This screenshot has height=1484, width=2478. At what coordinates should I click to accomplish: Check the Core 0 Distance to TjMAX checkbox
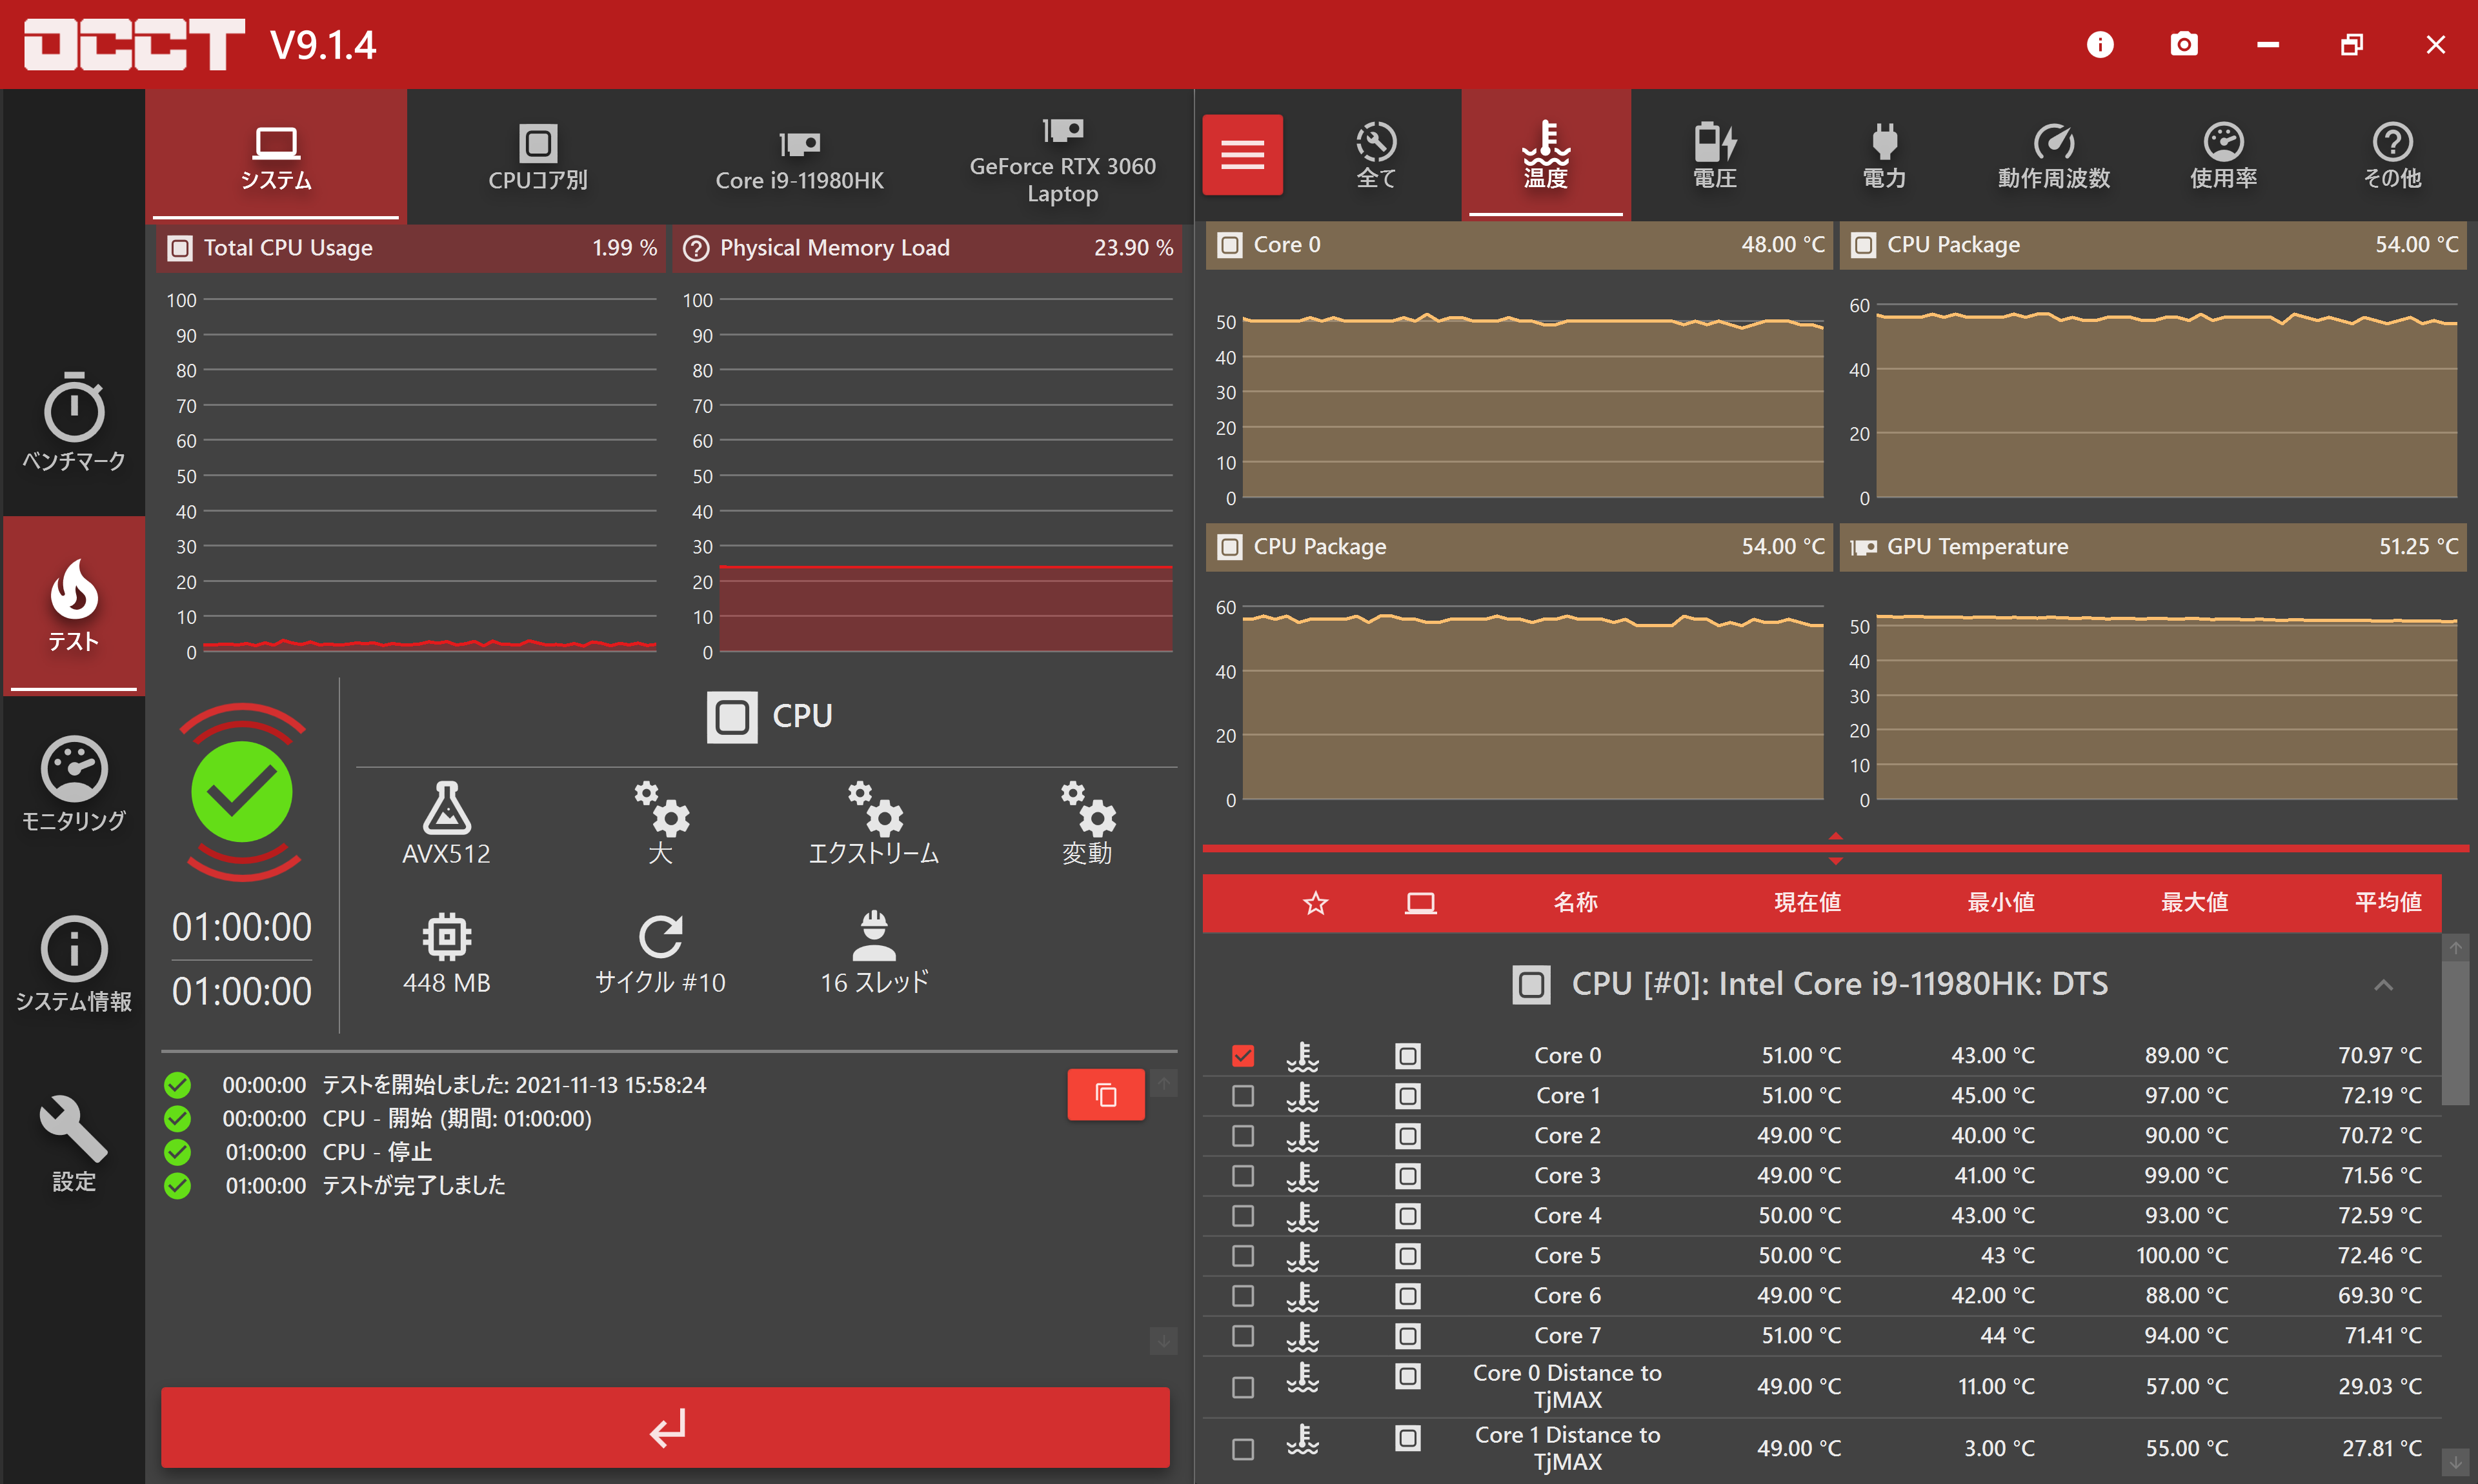pyautogui.click(x=1242, y=1388)
